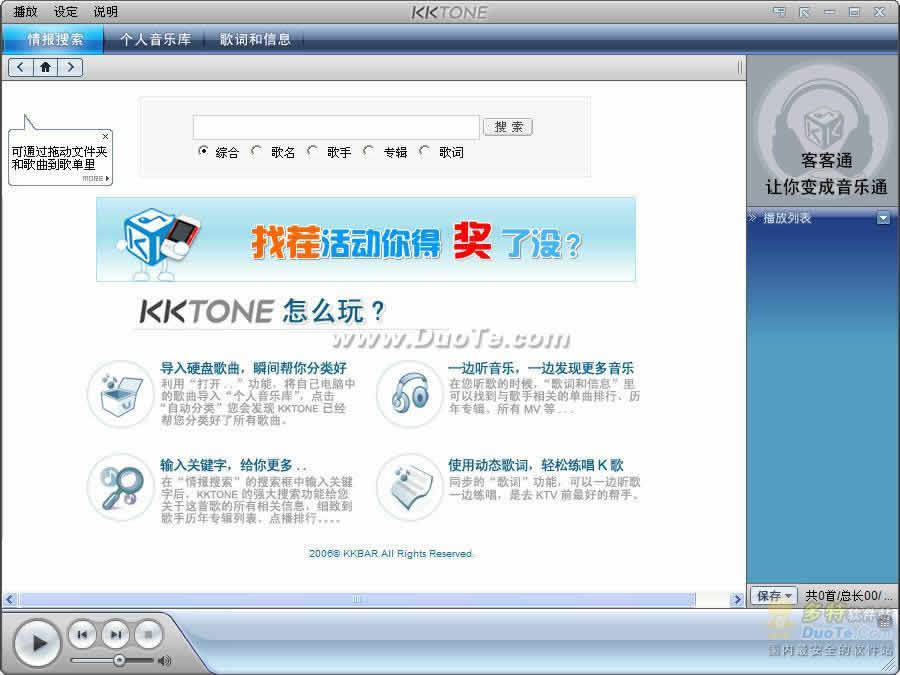Click the import songs box icon

pyautogui.click(x=121, y=394)
